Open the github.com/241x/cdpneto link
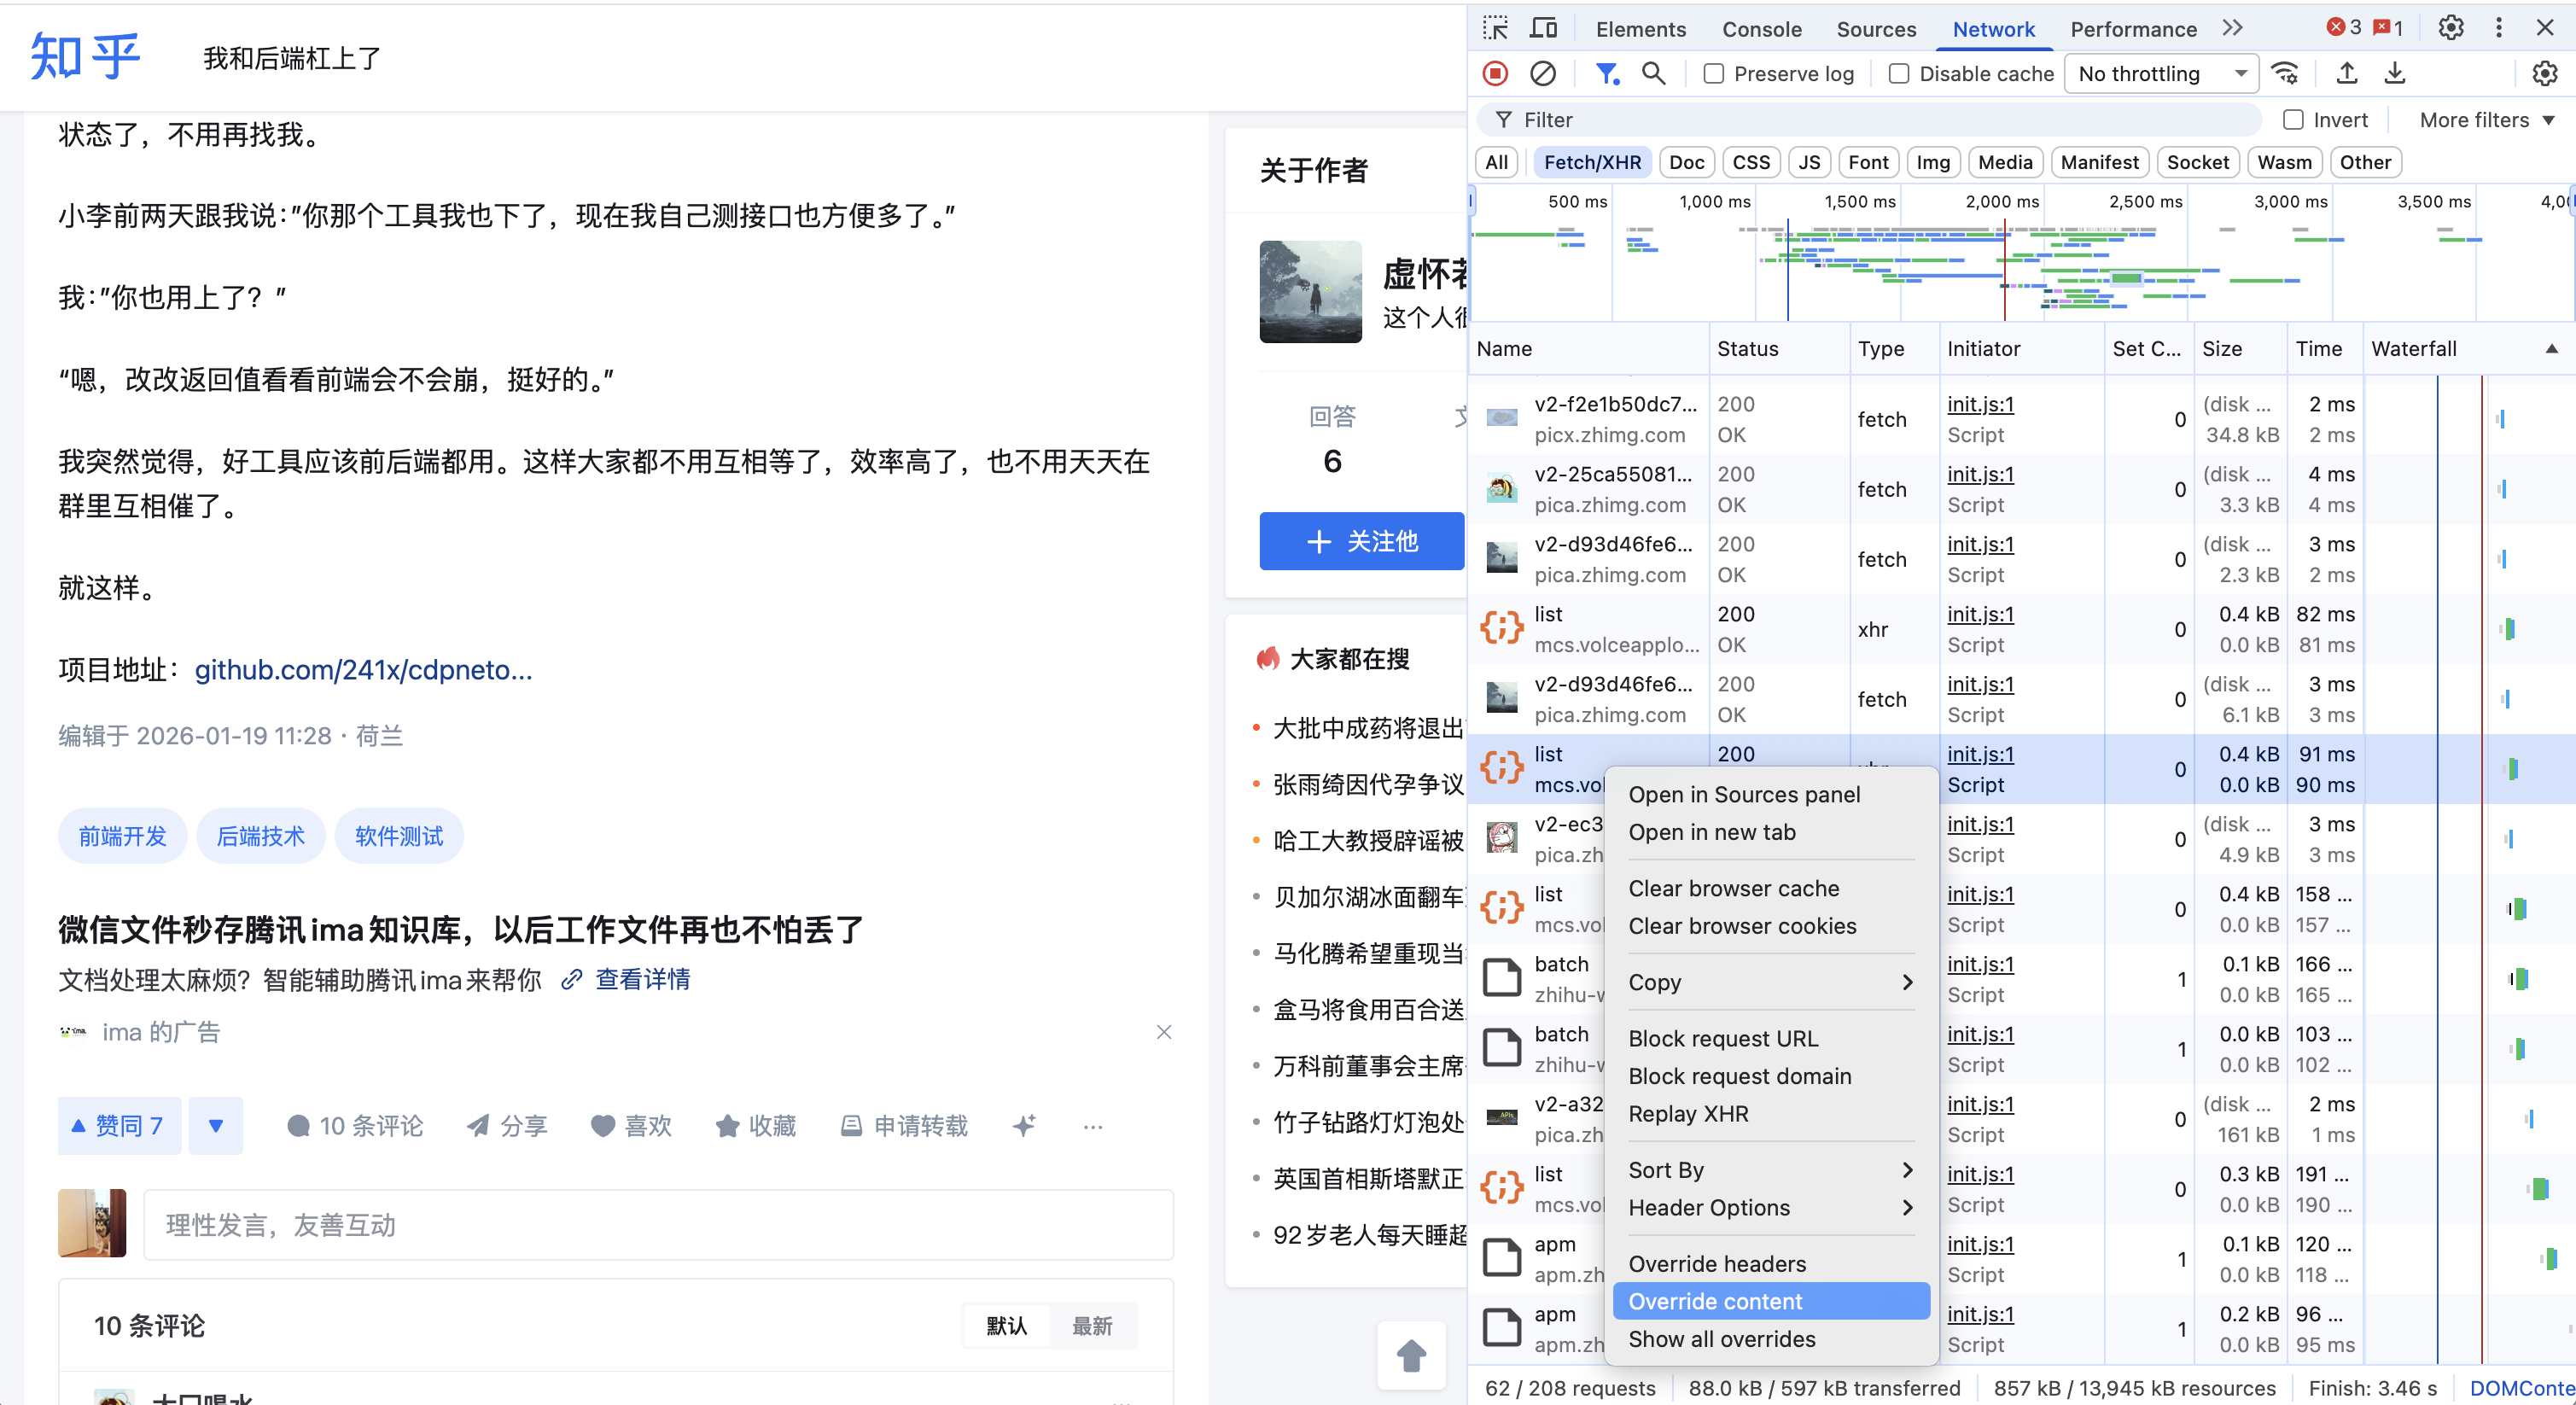 (363, 669)
